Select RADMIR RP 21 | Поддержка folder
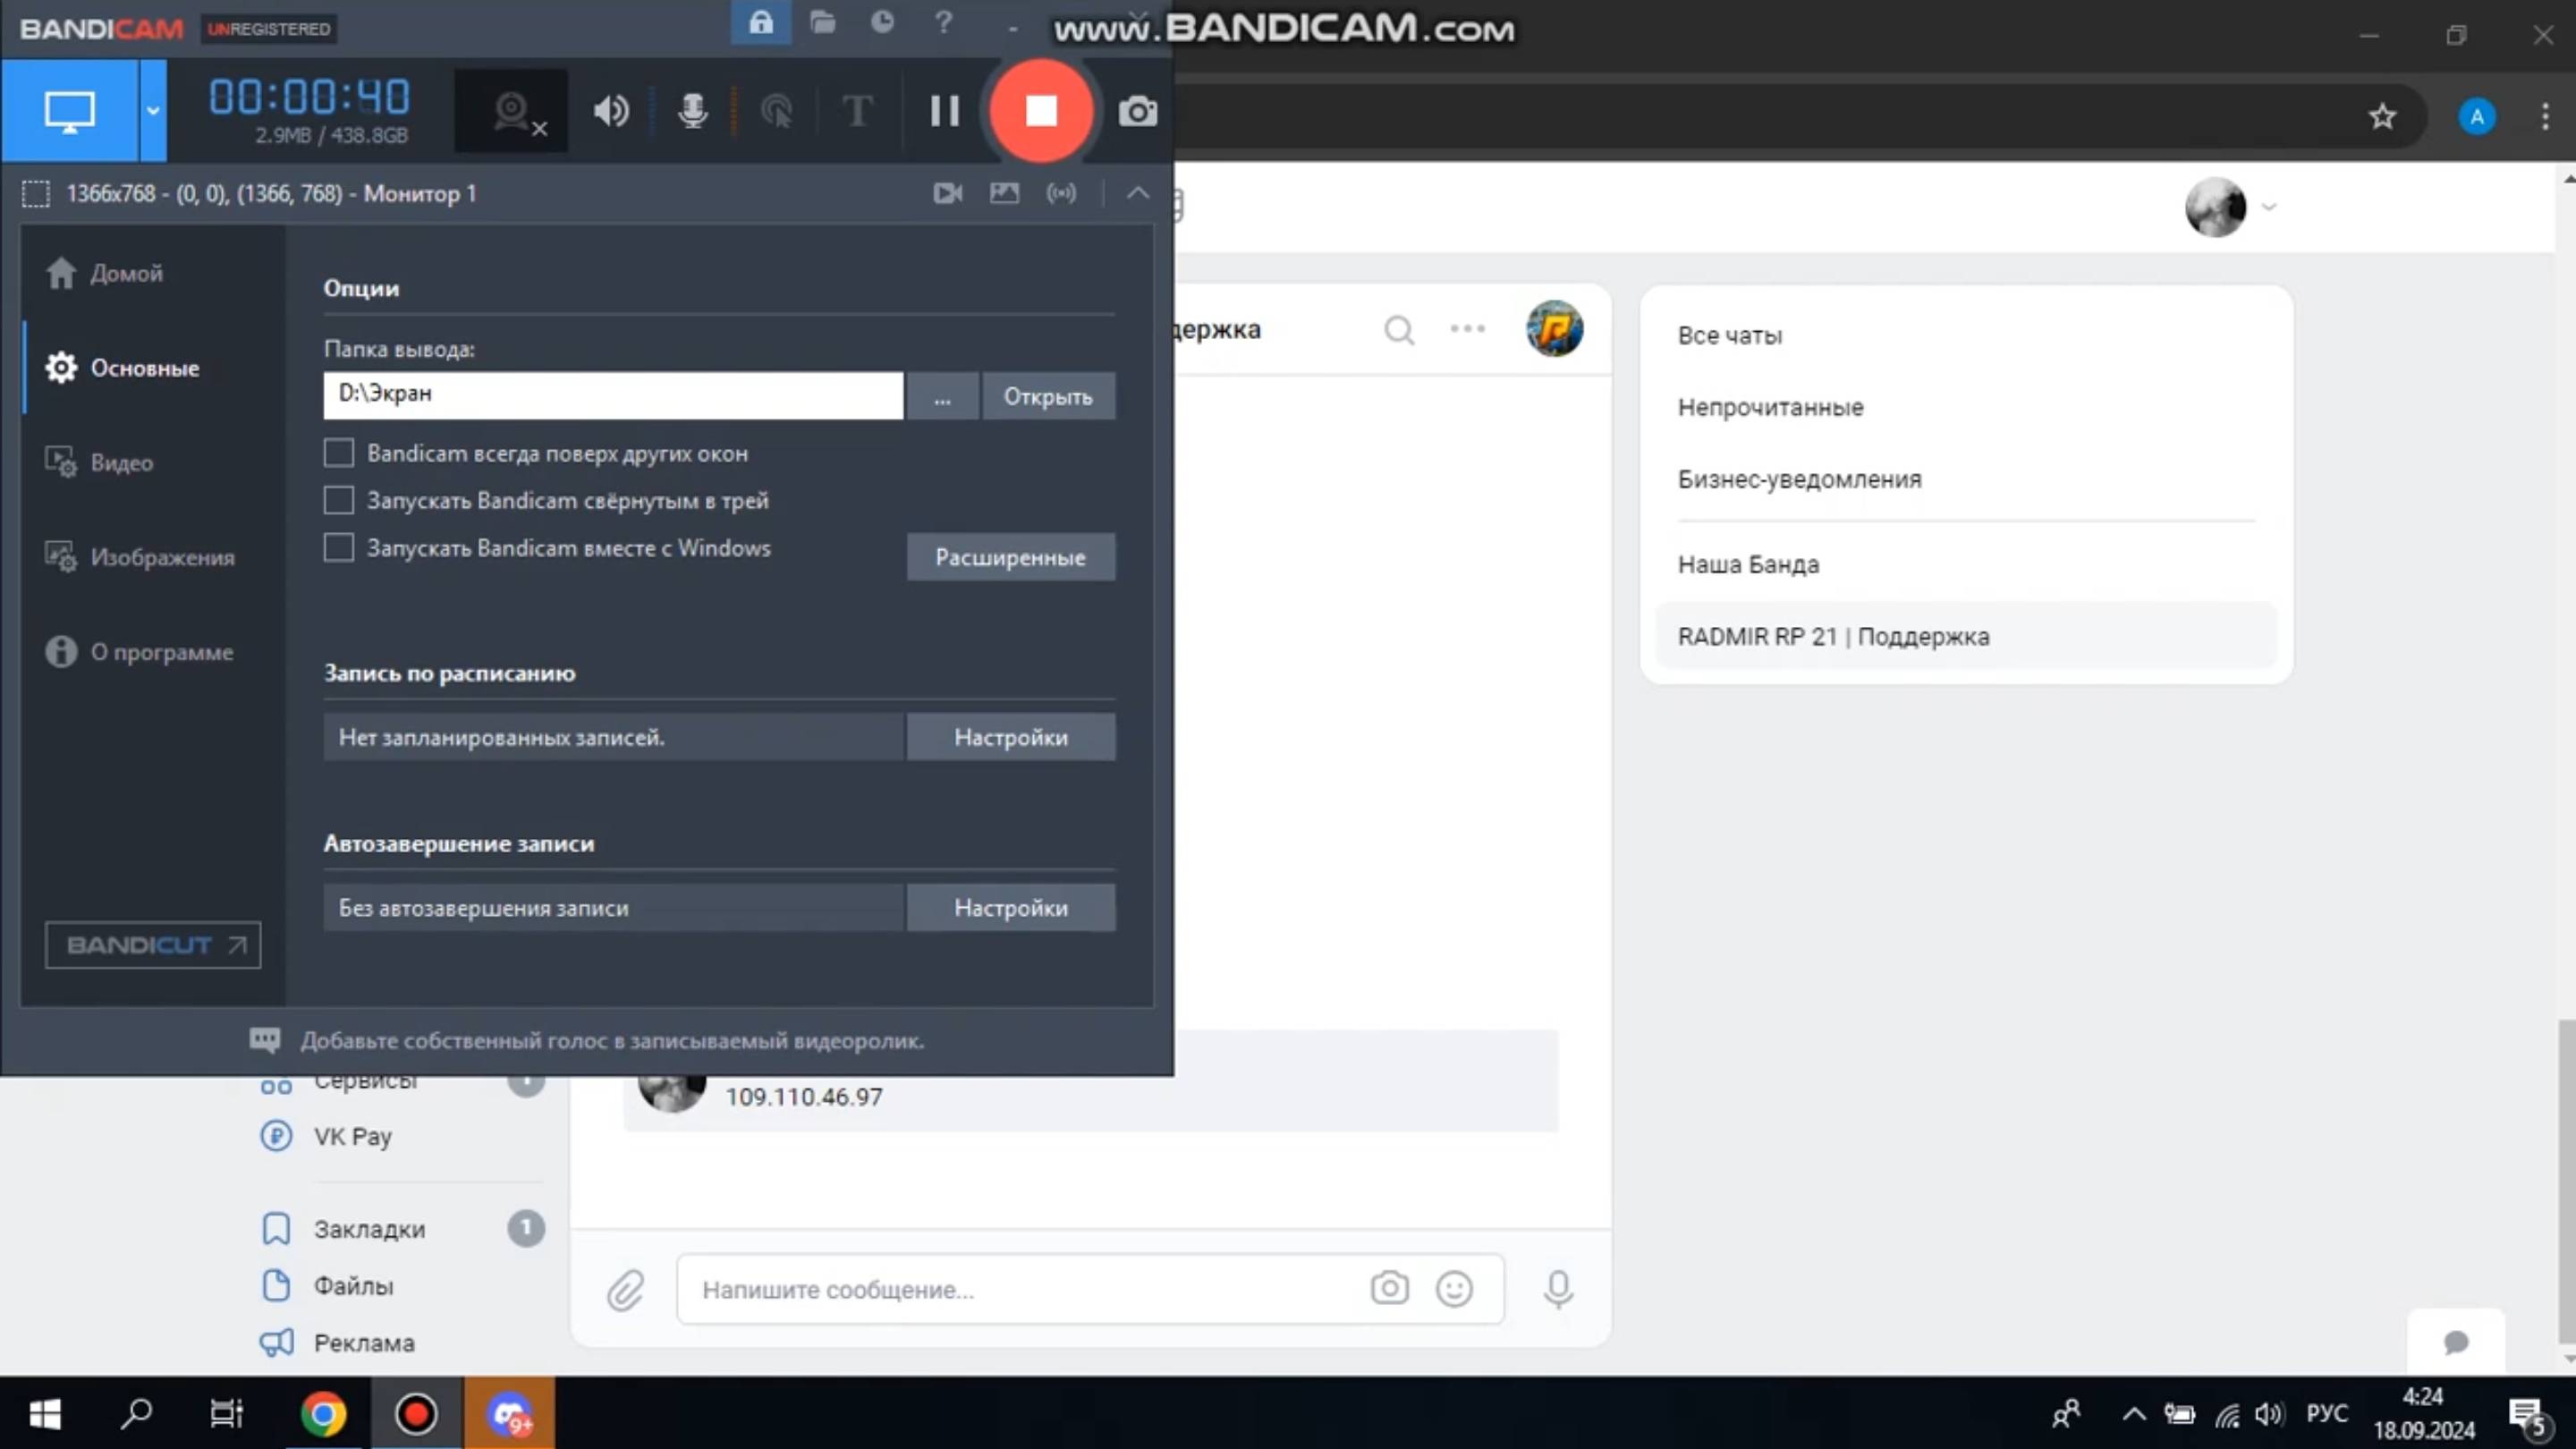The width and height of the screenshot is (2576, 1449). [x=1965, y=636]
